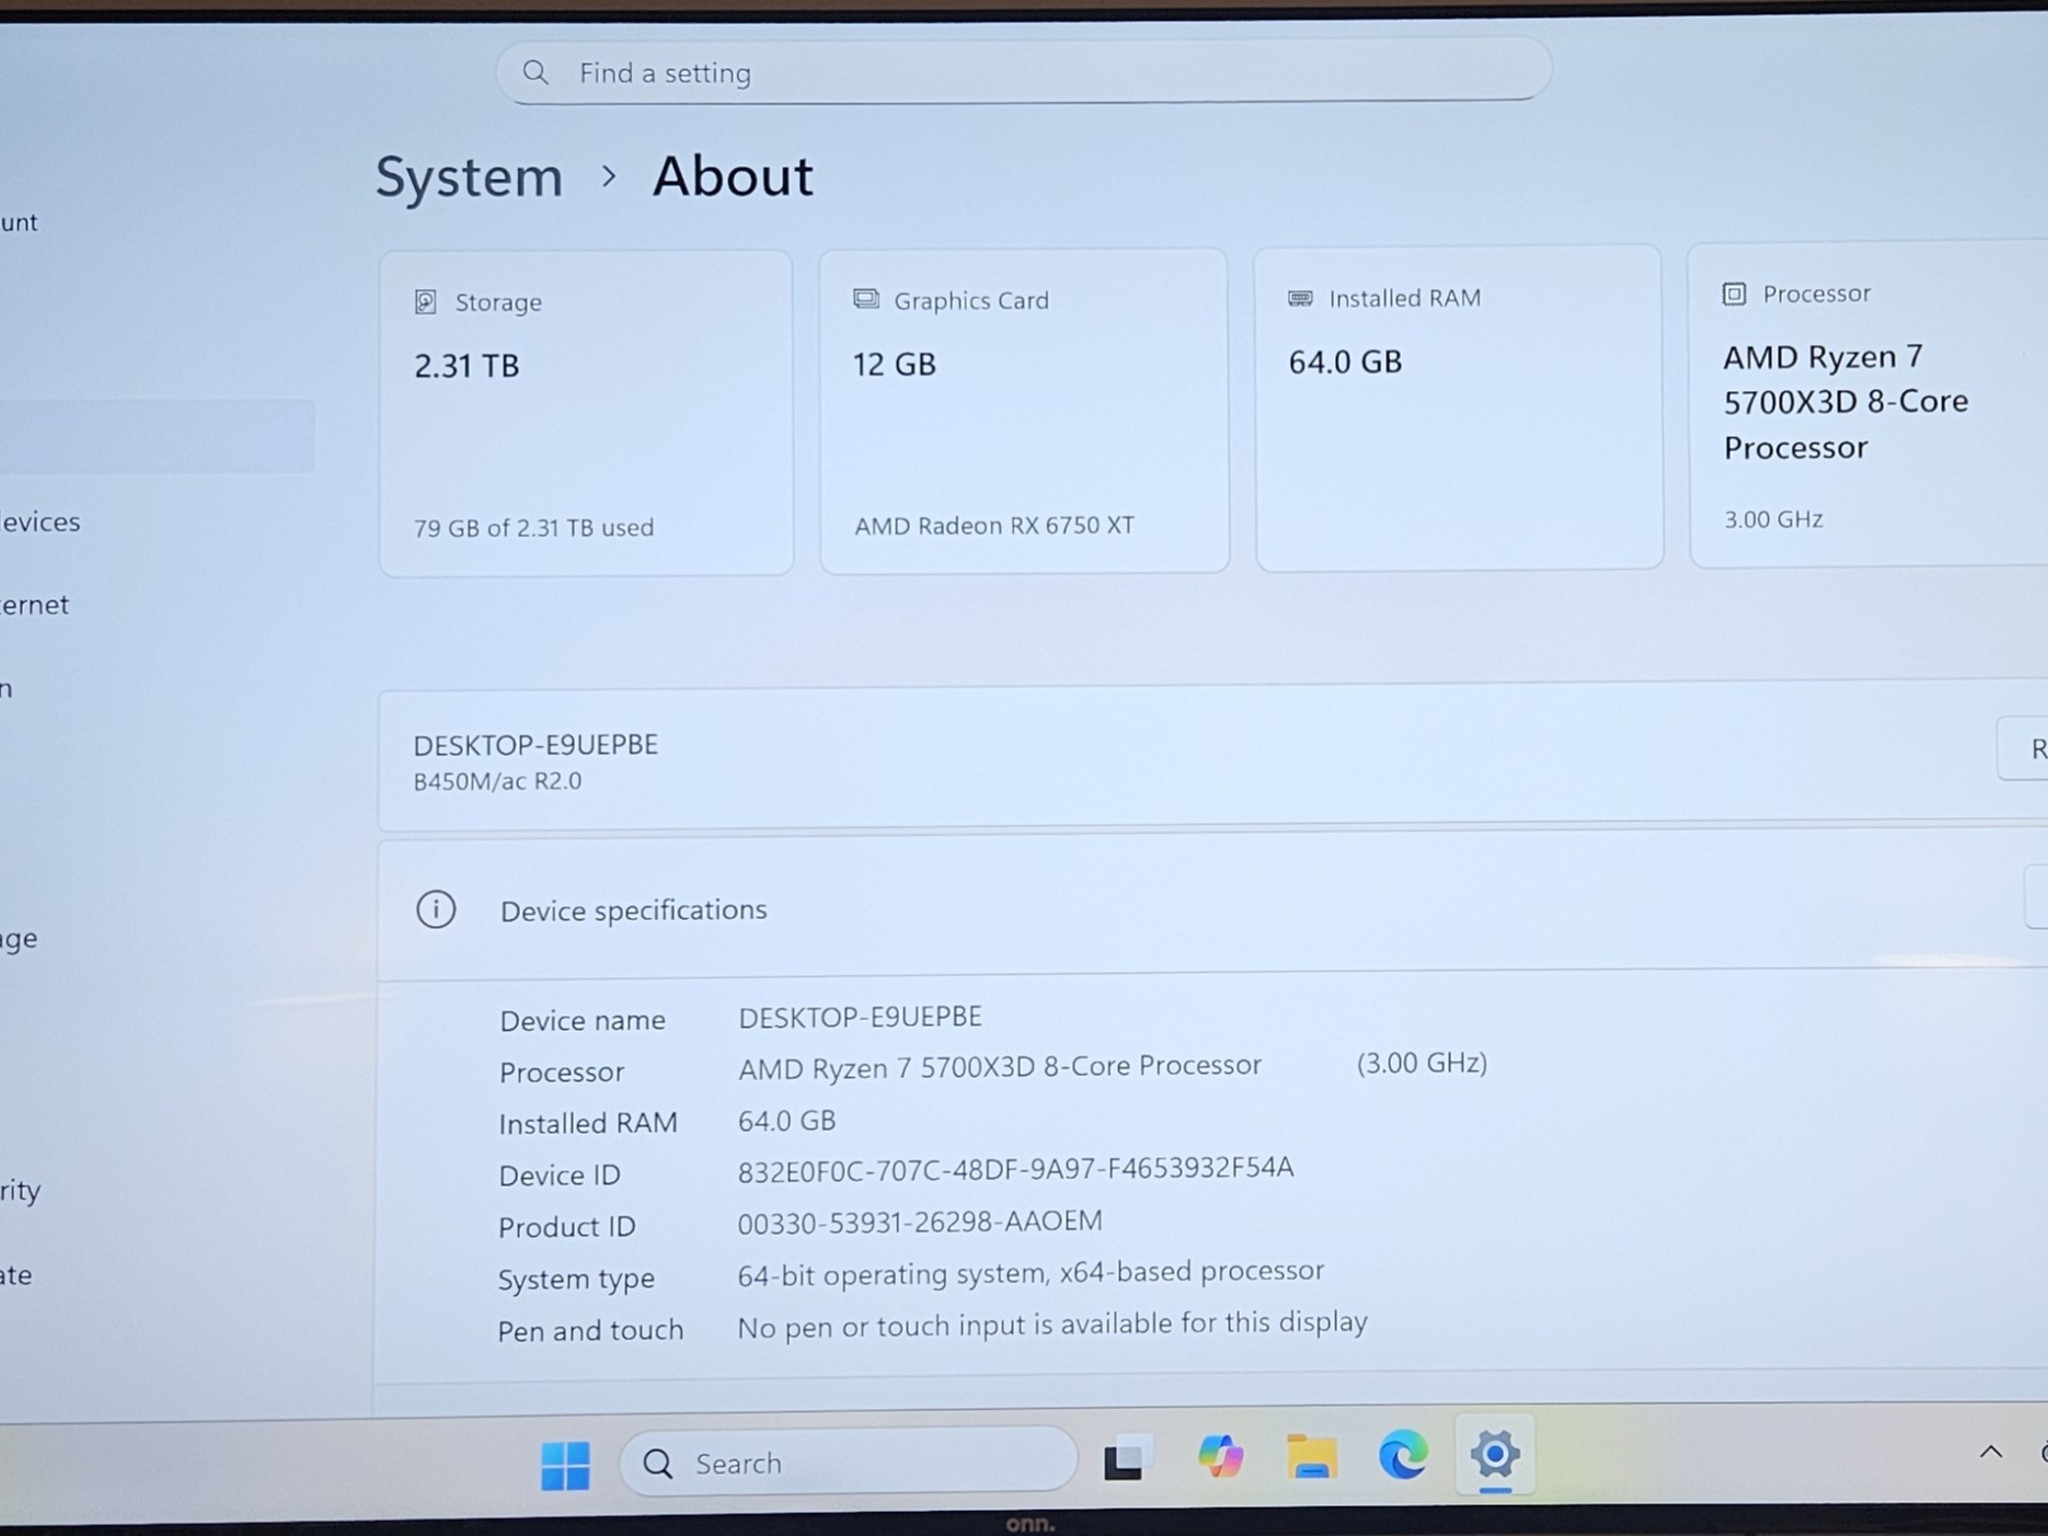This screenshot has height=1536, width=2048.
Task: Open the Start menu
Action: [564, 1462]
